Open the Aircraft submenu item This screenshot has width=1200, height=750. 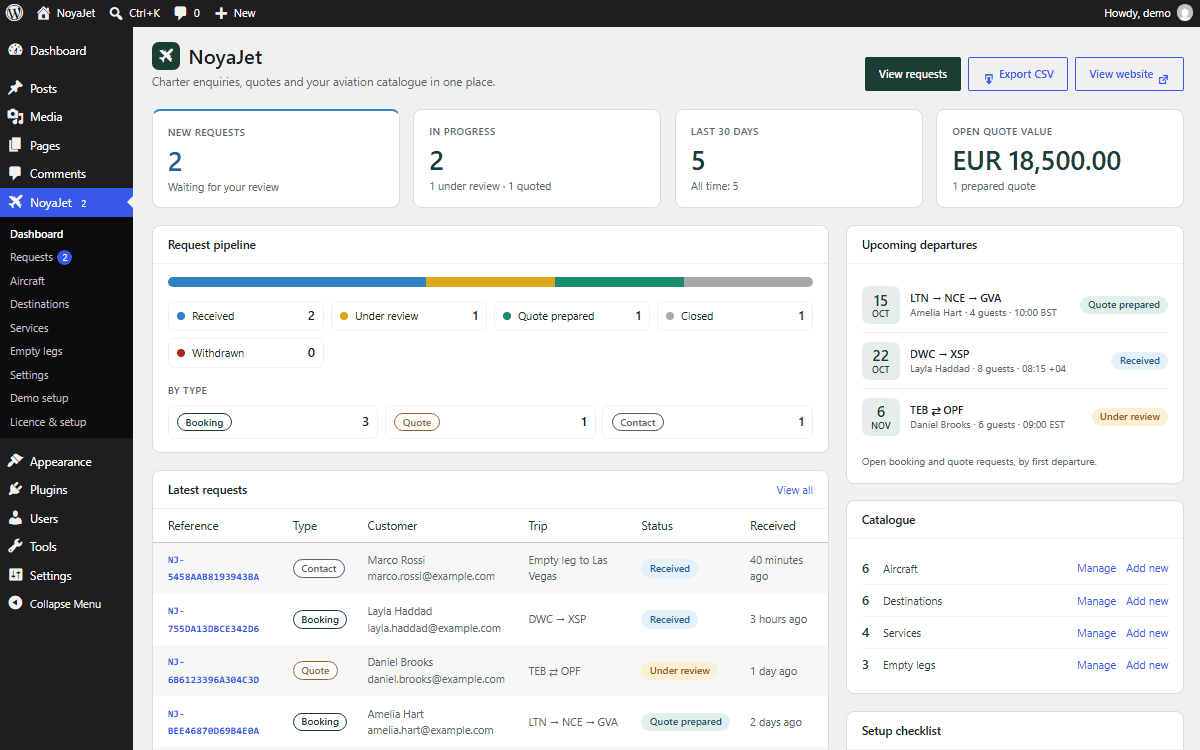[x=28, y=281]
